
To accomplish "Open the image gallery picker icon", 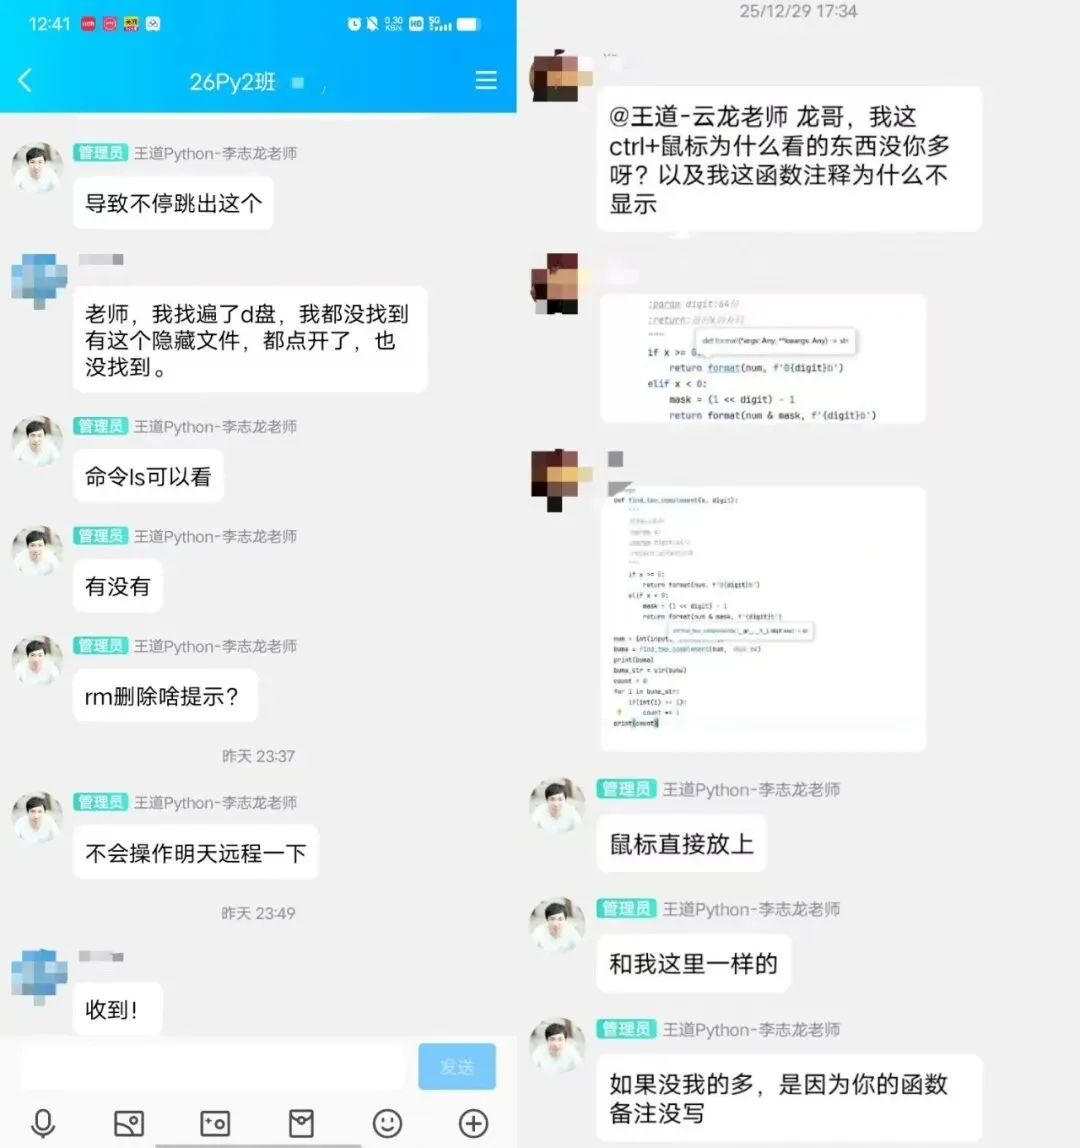I will point(129,1122).
